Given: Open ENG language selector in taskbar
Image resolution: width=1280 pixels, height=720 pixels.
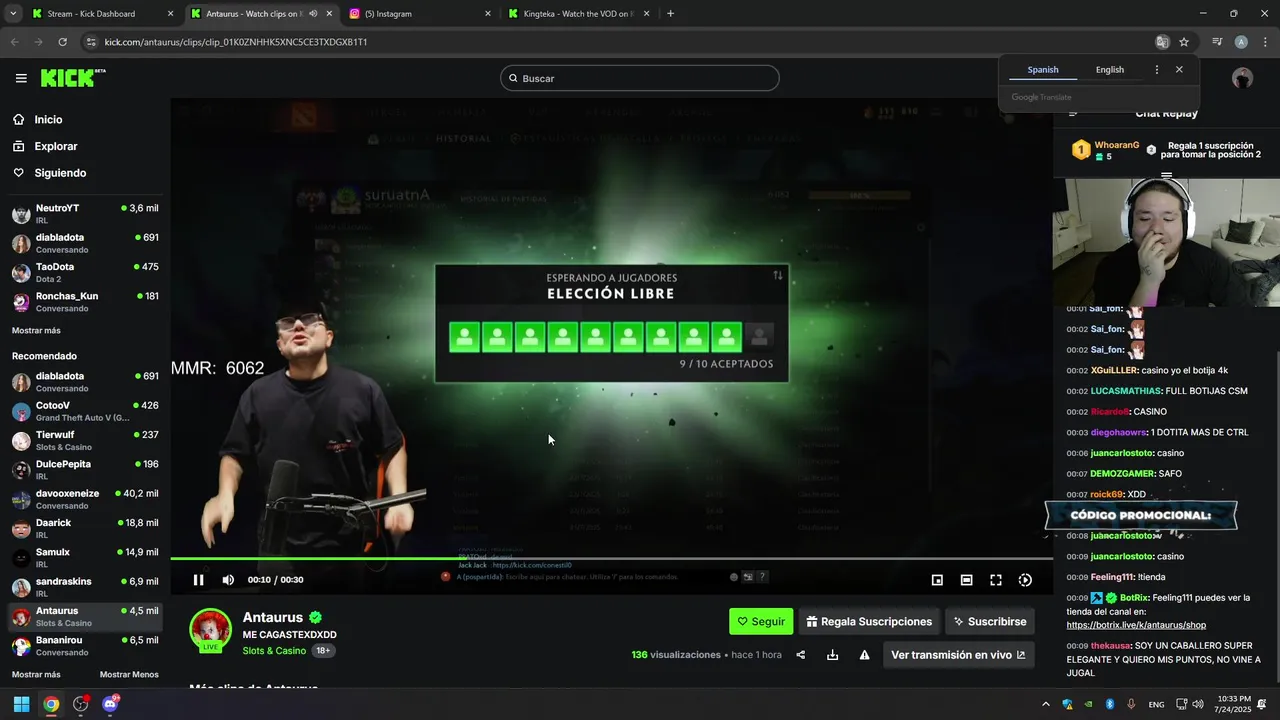Looking at the screenshot, I should click(1156, 705).
